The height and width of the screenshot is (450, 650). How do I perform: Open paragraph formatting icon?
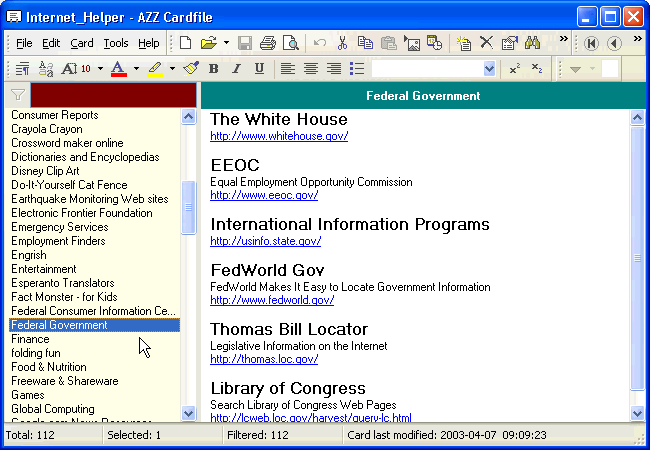[x=22, y=68]
